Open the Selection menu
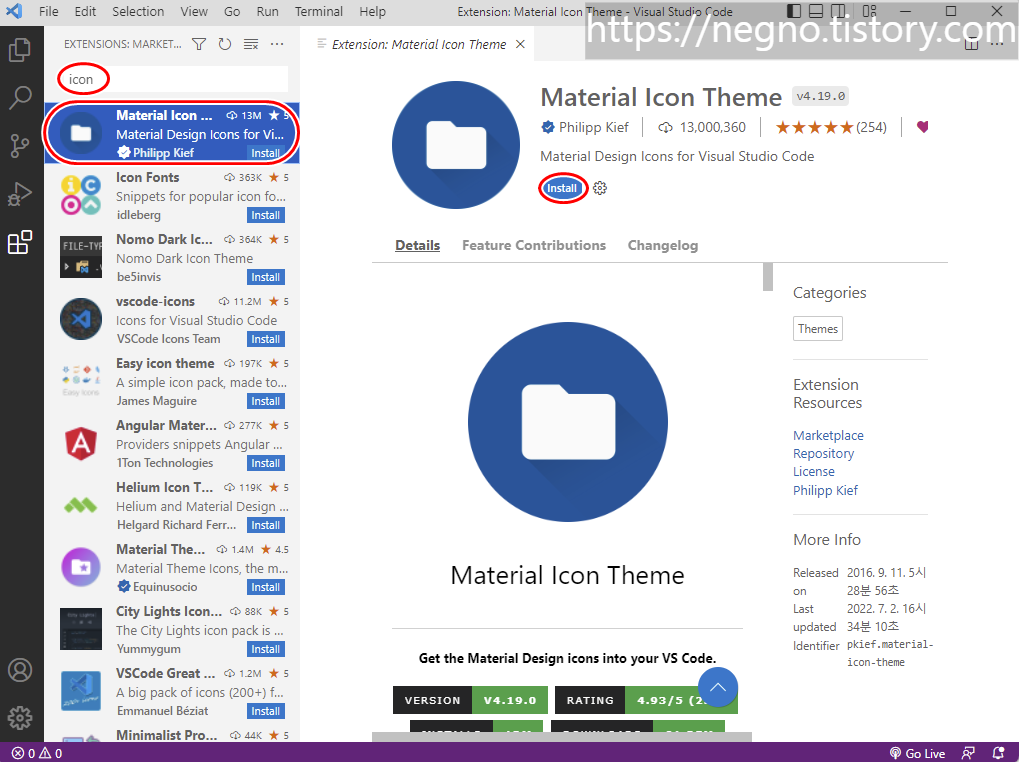 click(x=138, y=12)
